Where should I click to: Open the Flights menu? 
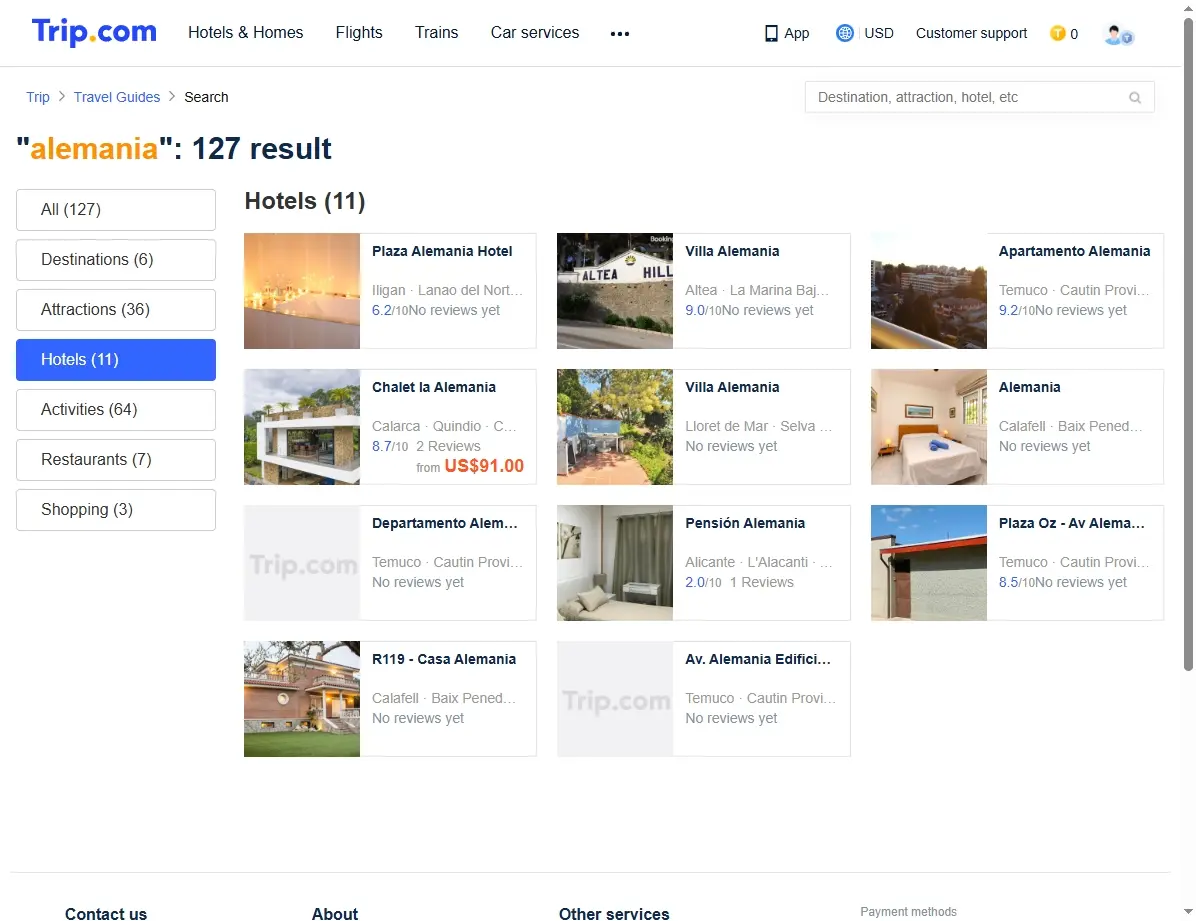(358, 33)
